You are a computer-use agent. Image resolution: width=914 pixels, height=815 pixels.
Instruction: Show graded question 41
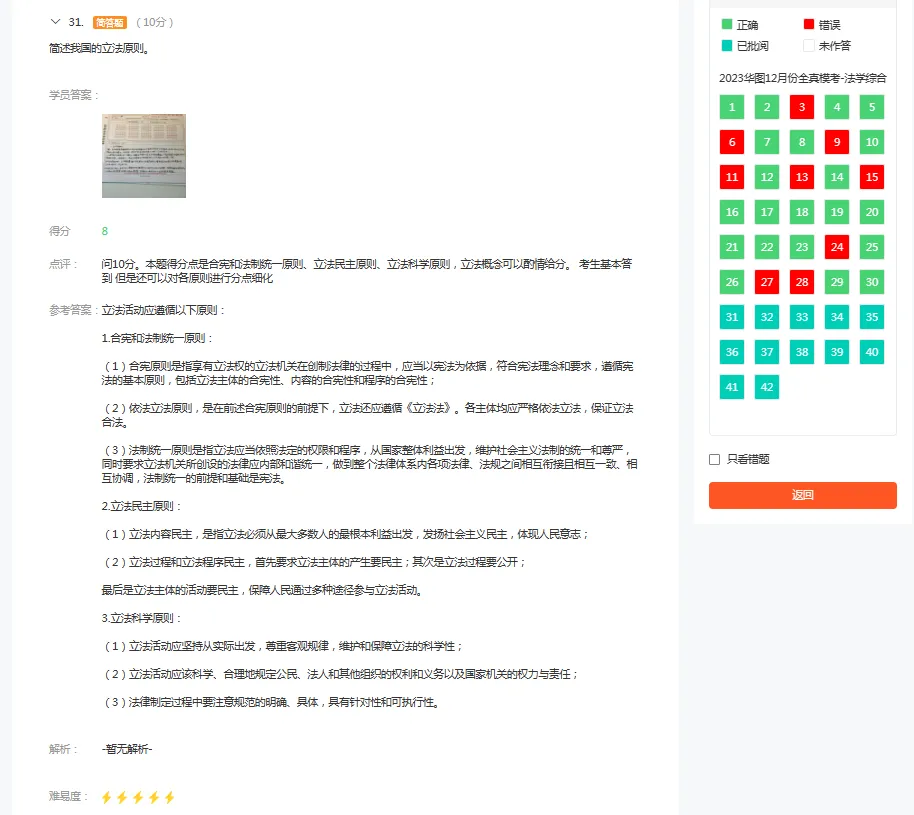(732, 387)
